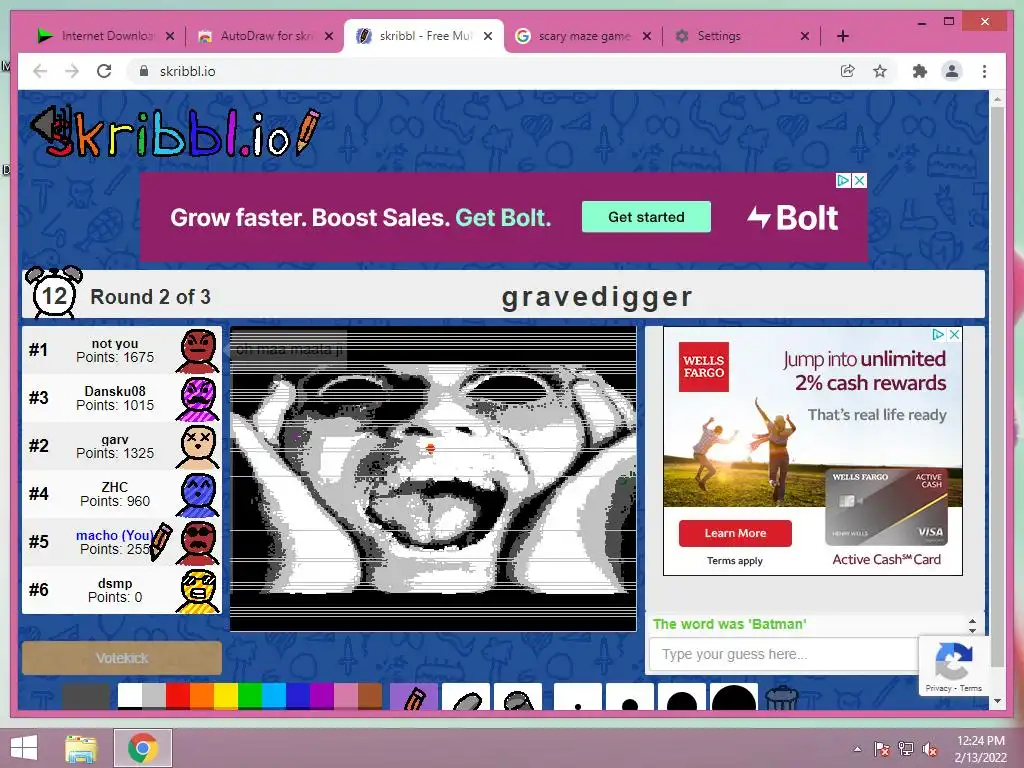Click garv's avatar
Screen dimensions: 1024x768
[x=198, y=447]
